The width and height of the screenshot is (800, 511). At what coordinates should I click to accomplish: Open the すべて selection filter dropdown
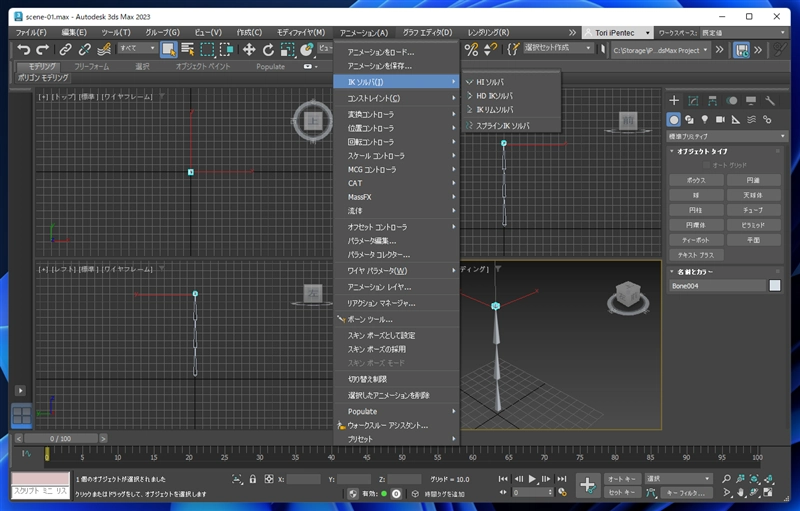click(x=138, y=48)
